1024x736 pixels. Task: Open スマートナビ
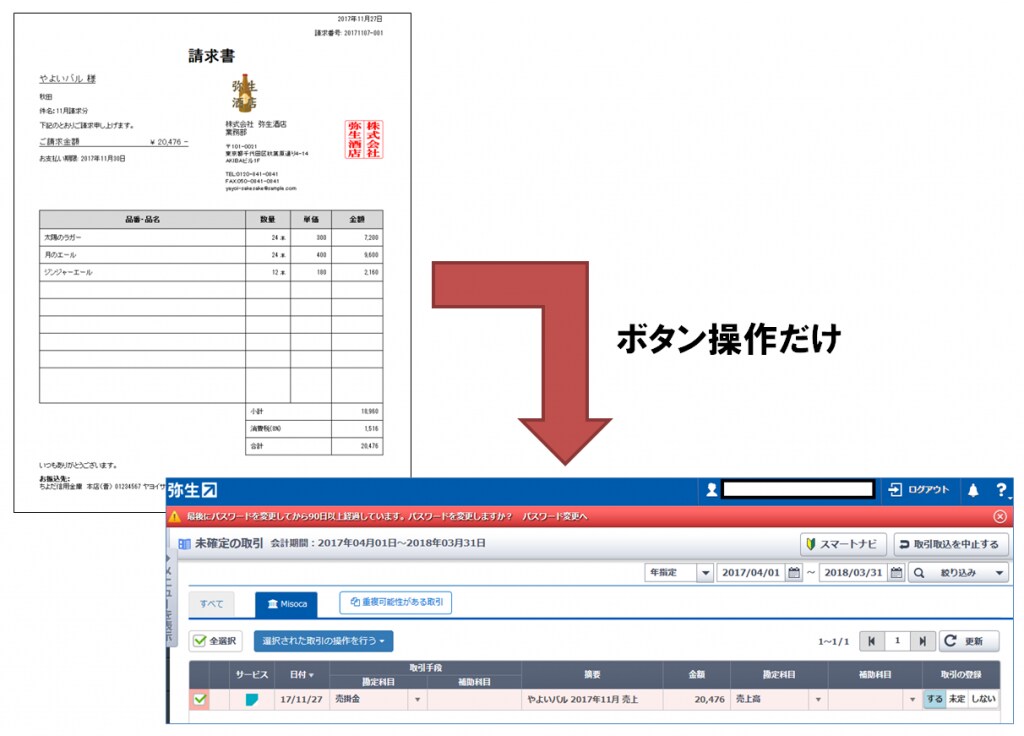tap(843, 544)
